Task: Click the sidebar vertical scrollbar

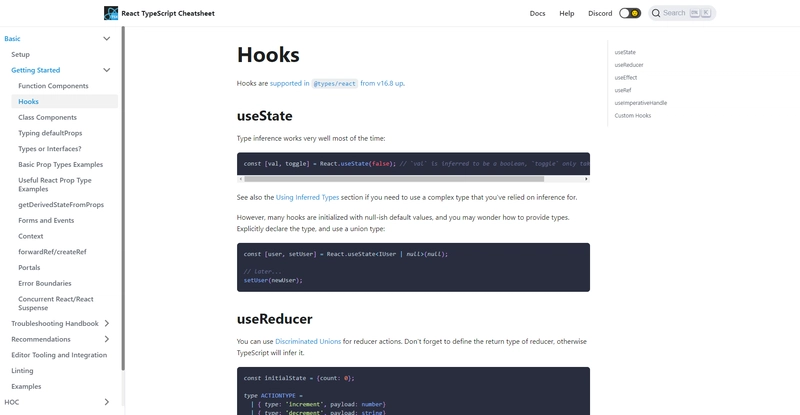Action: click(x=123, y=199)
